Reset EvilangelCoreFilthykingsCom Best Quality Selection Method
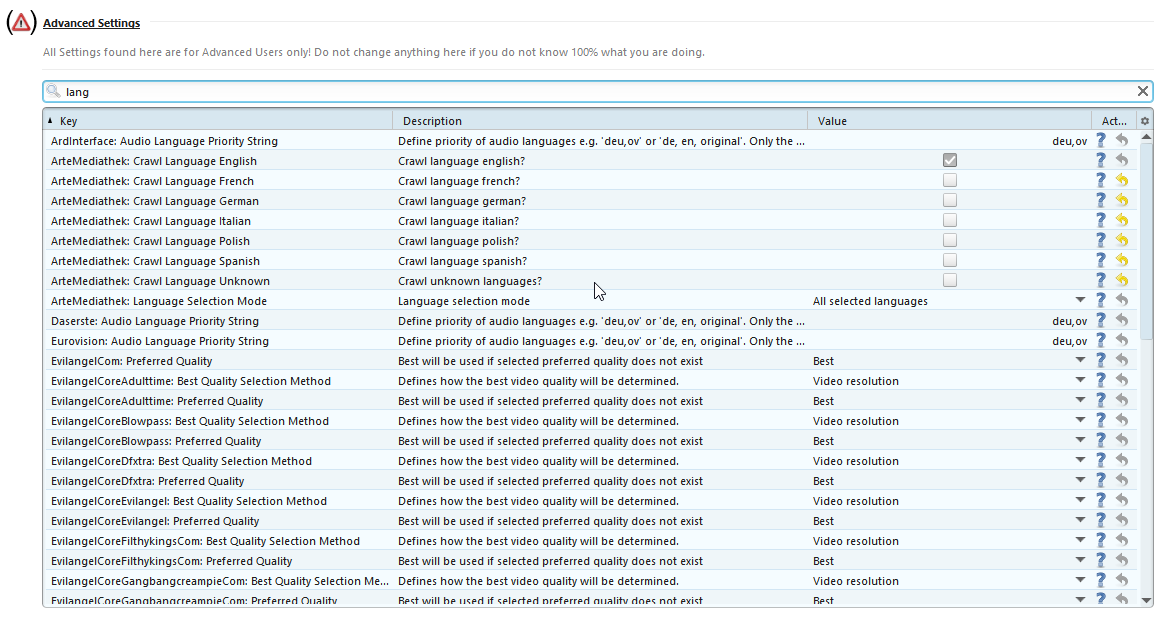Viewport: 1160px width, 618px height. coord(1122,540)
